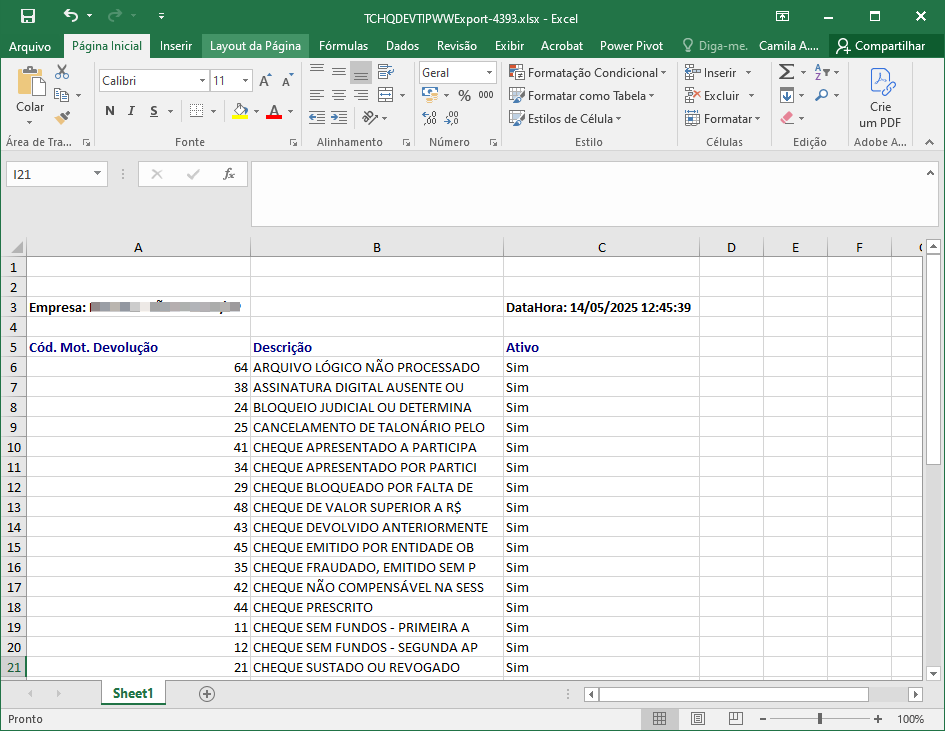Click Increase Indent icon
The image size is (945, 731).
339,118
